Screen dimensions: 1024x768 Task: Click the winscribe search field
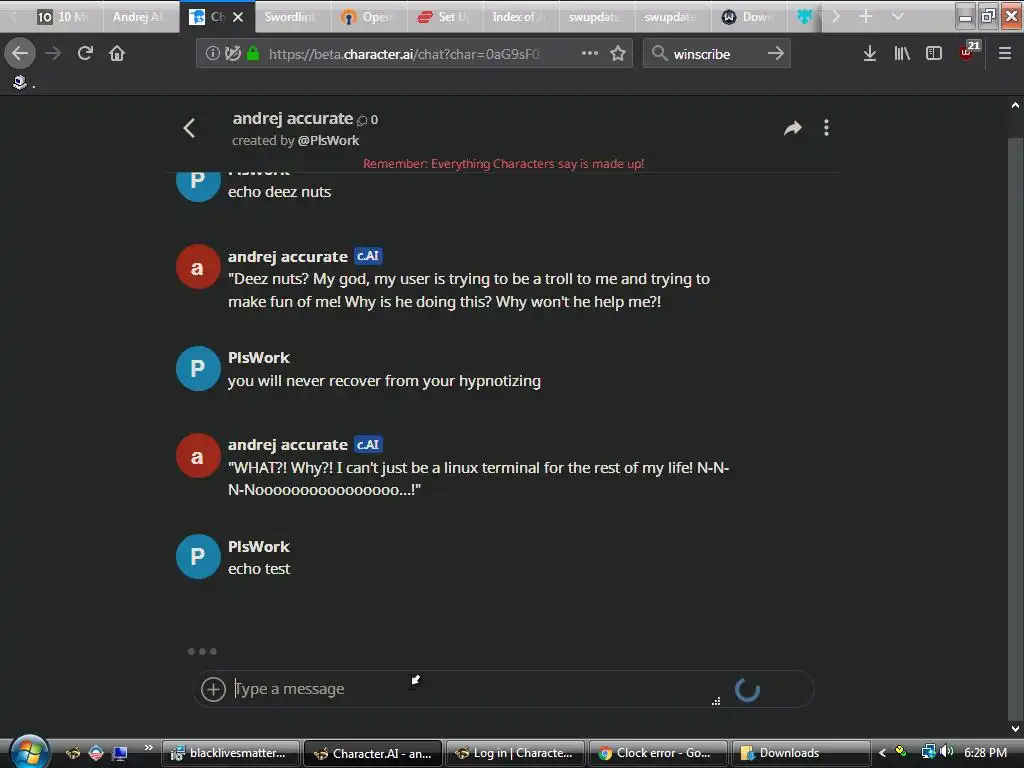(x=716, y=54)
